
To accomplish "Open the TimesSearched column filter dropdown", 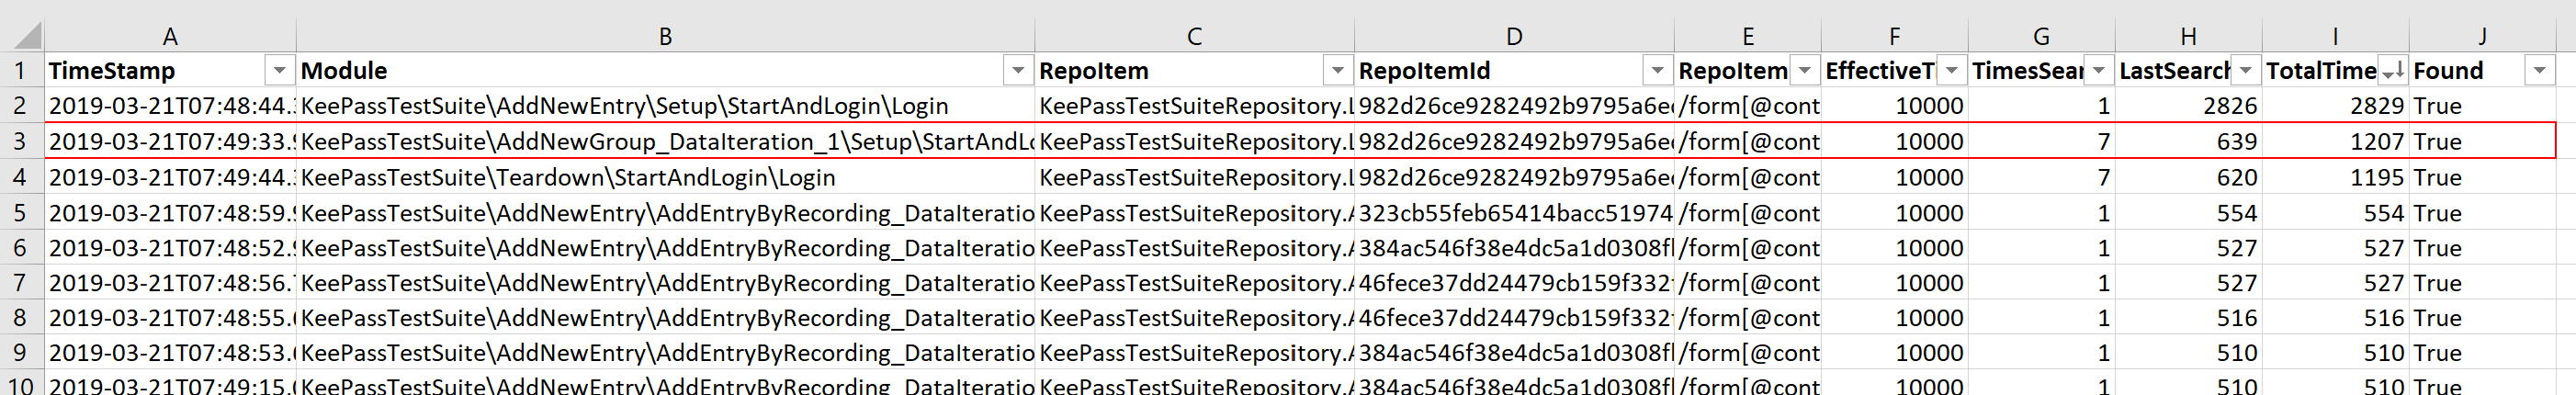I will coord(2098,71).
